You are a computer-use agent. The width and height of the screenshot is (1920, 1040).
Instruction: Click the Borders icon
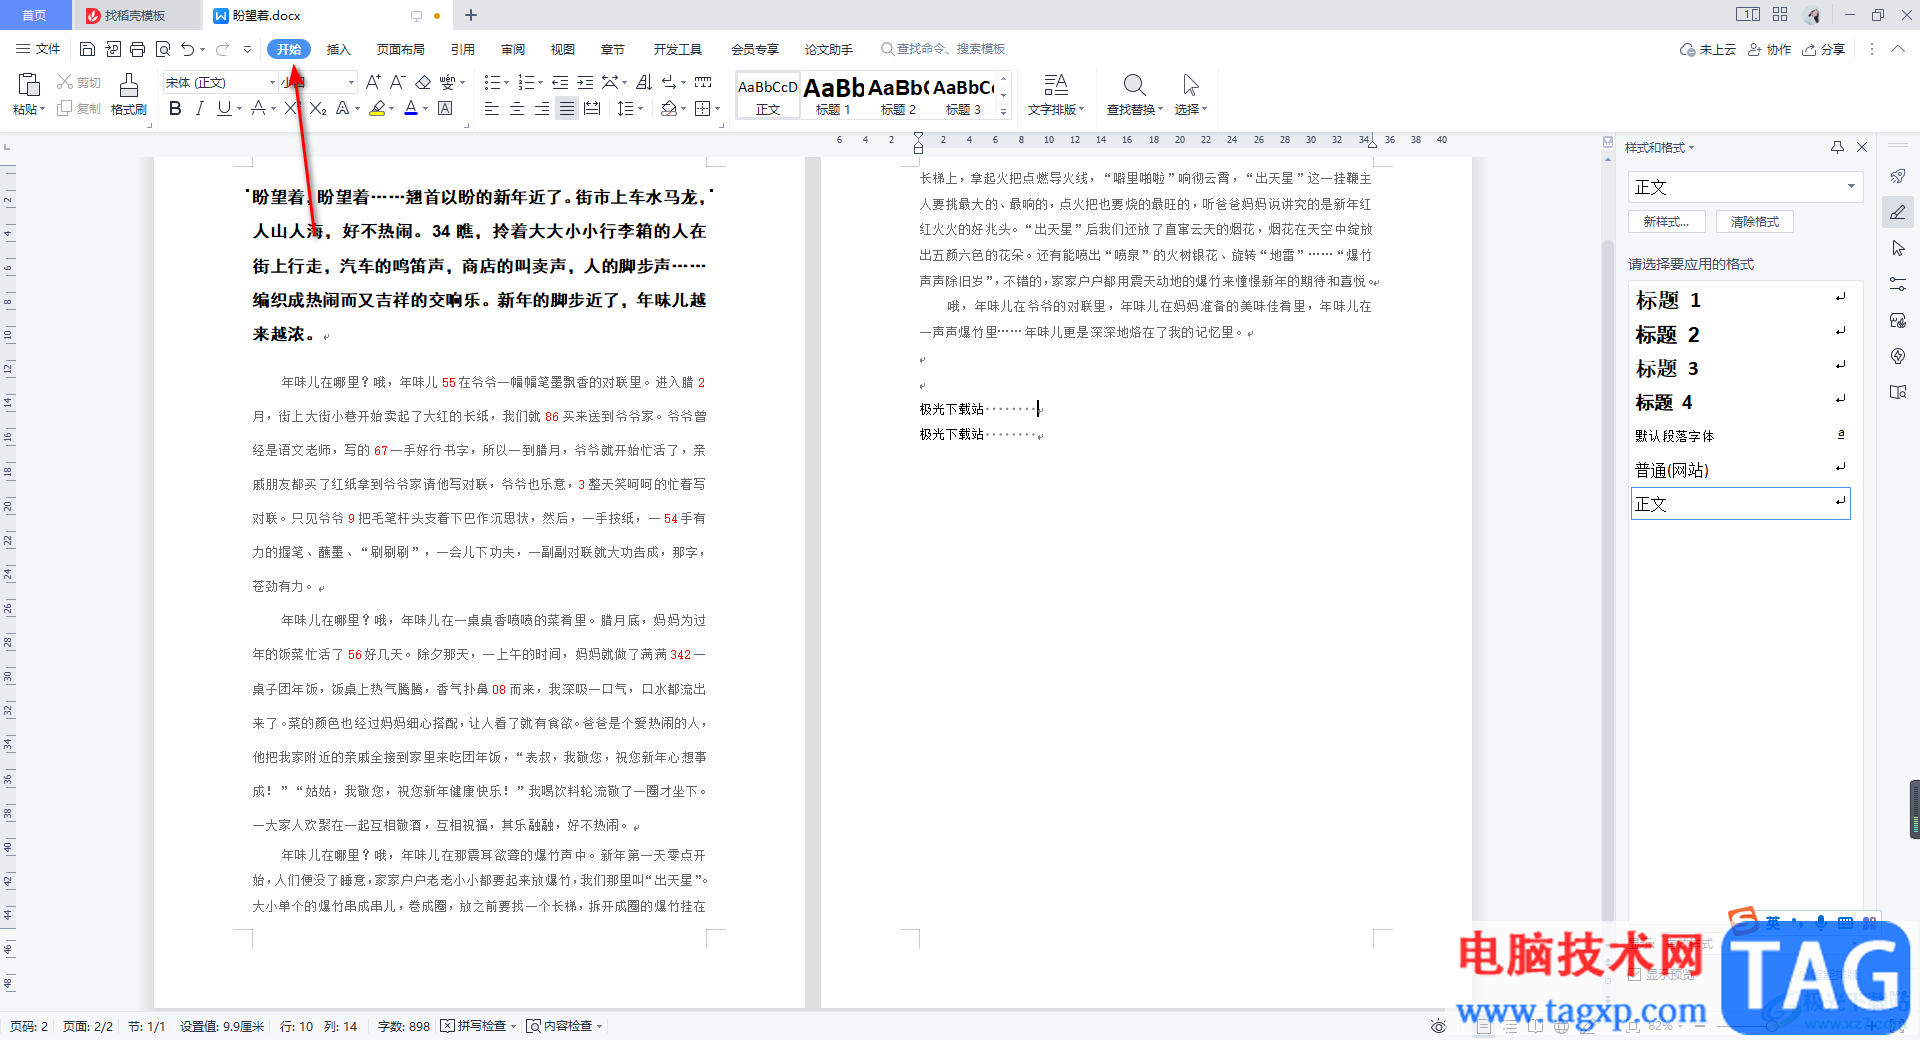pos(703,108)
